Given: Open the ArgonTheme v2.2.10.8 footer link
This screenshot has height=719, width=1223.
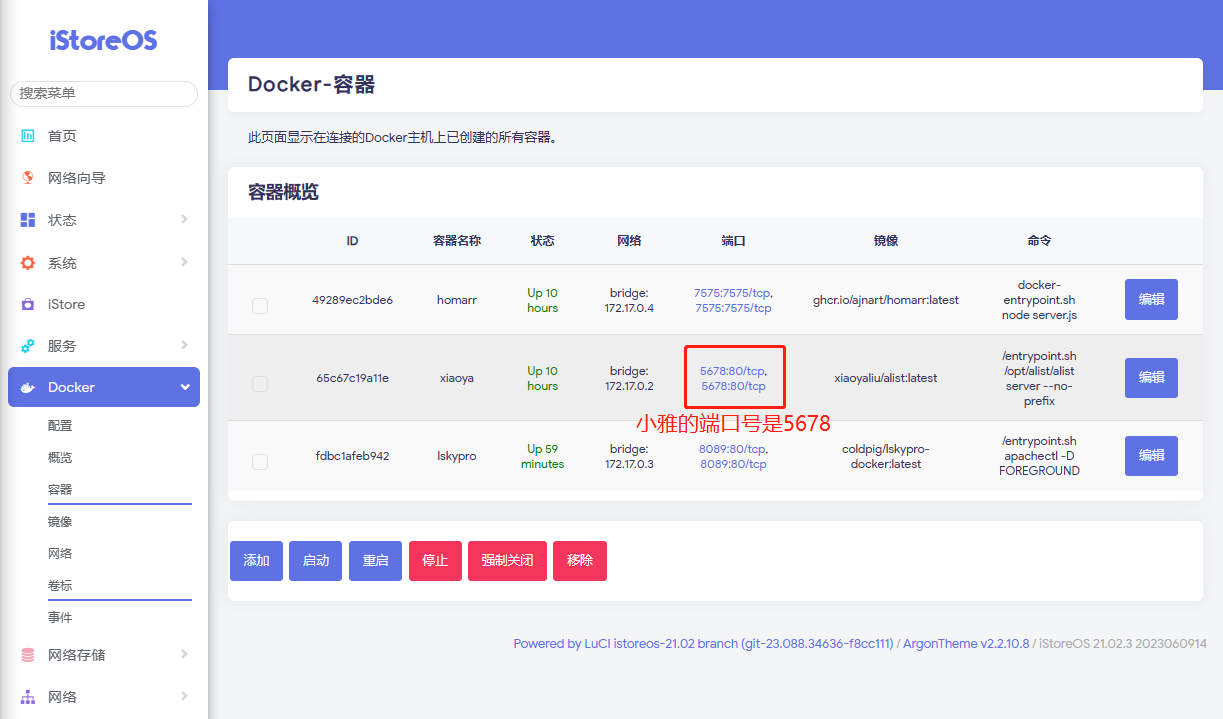Looking at the screenshot, I should coord(966,644).
